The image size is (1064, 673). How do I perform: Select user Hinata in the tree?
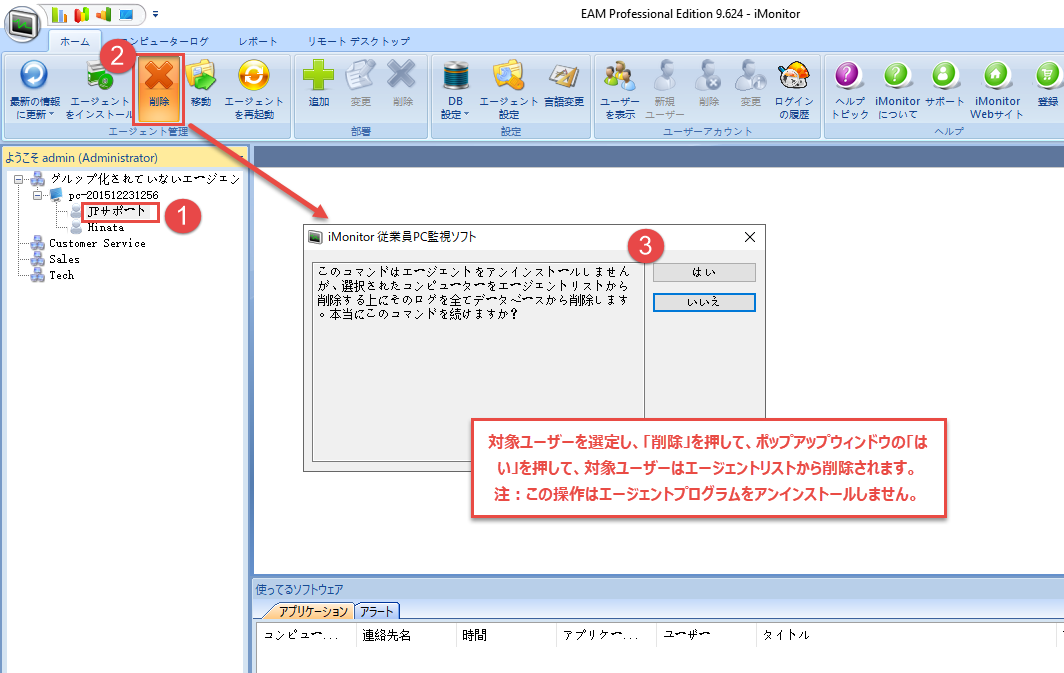(x=106, y=227)
